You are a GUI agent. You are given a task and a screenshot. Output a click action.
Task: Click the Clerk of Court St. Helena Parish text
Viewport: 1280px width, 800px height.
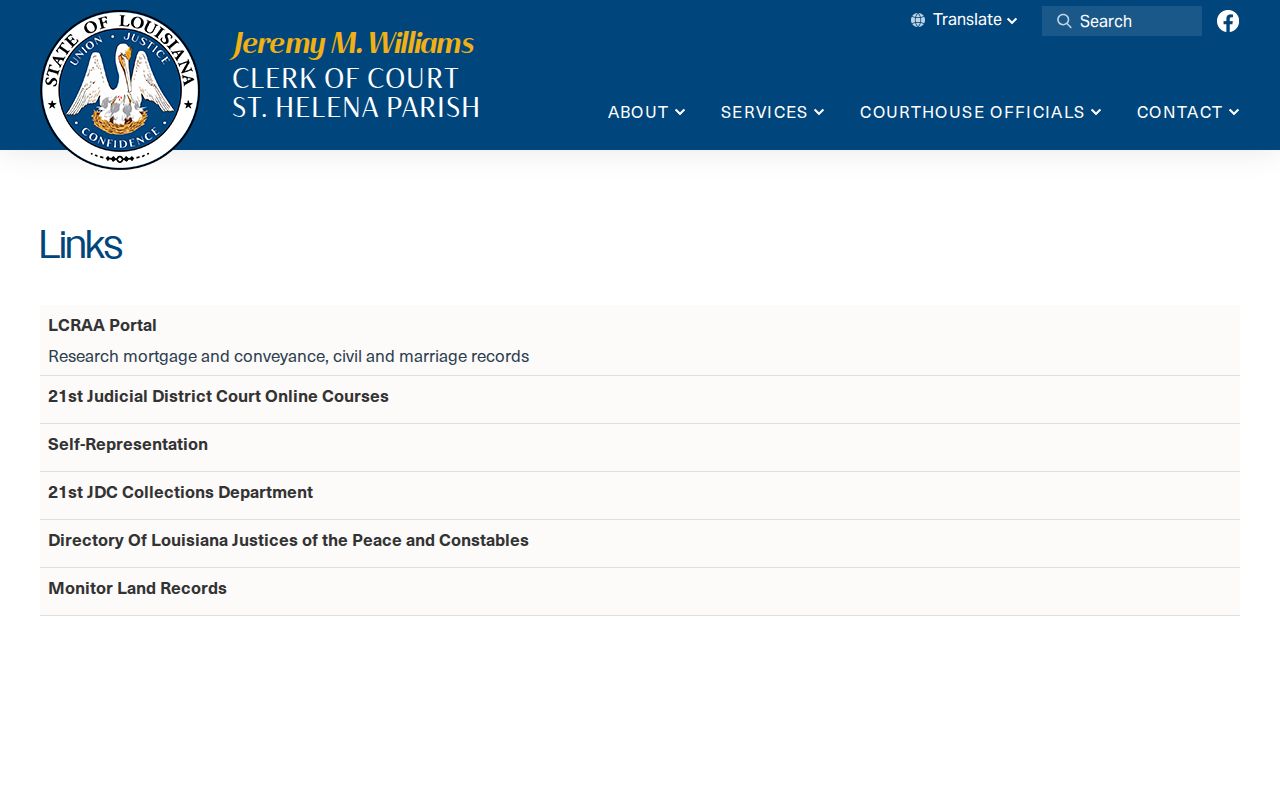(356, 93)
